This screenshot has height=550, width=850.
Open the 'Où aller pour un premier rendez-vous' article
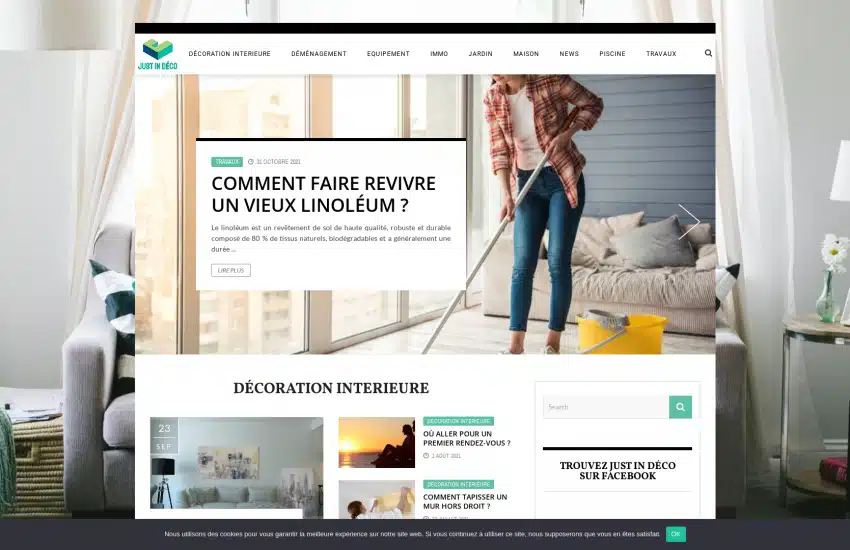pyautogui.click(x=466, y=438)
